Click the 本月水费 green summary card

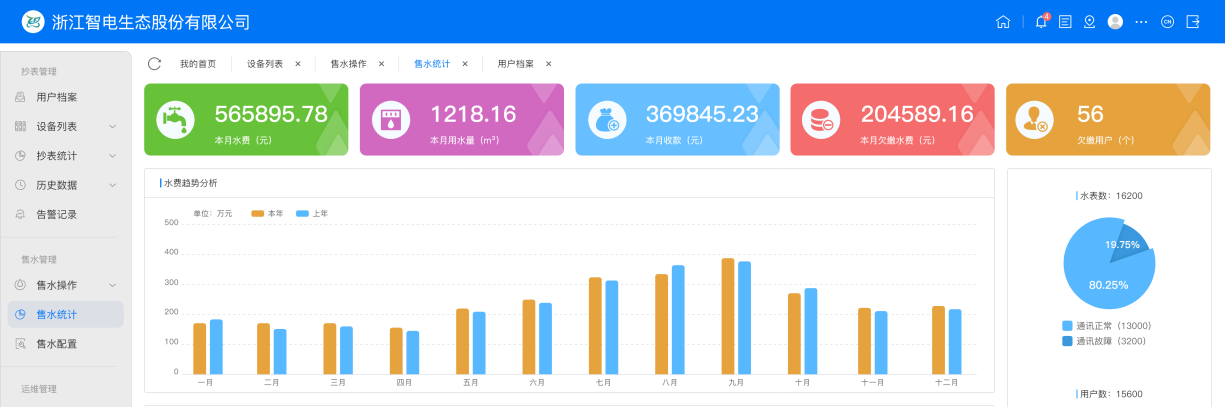coord(246,120)
